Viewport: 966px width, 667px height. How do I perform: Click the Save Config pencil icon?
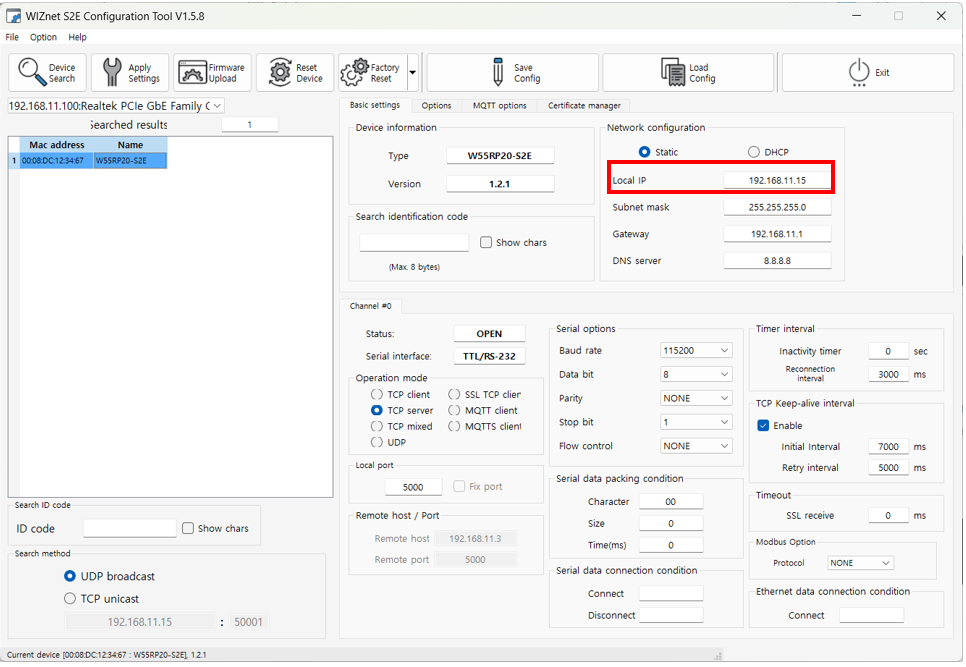pos(497,73)
